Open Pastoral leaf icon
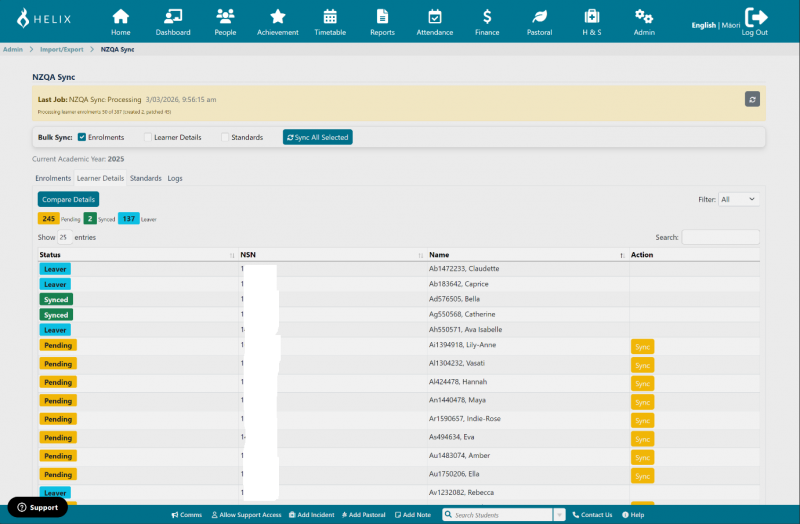This screenshot has width=800, height=524. (x=539, y=17)
